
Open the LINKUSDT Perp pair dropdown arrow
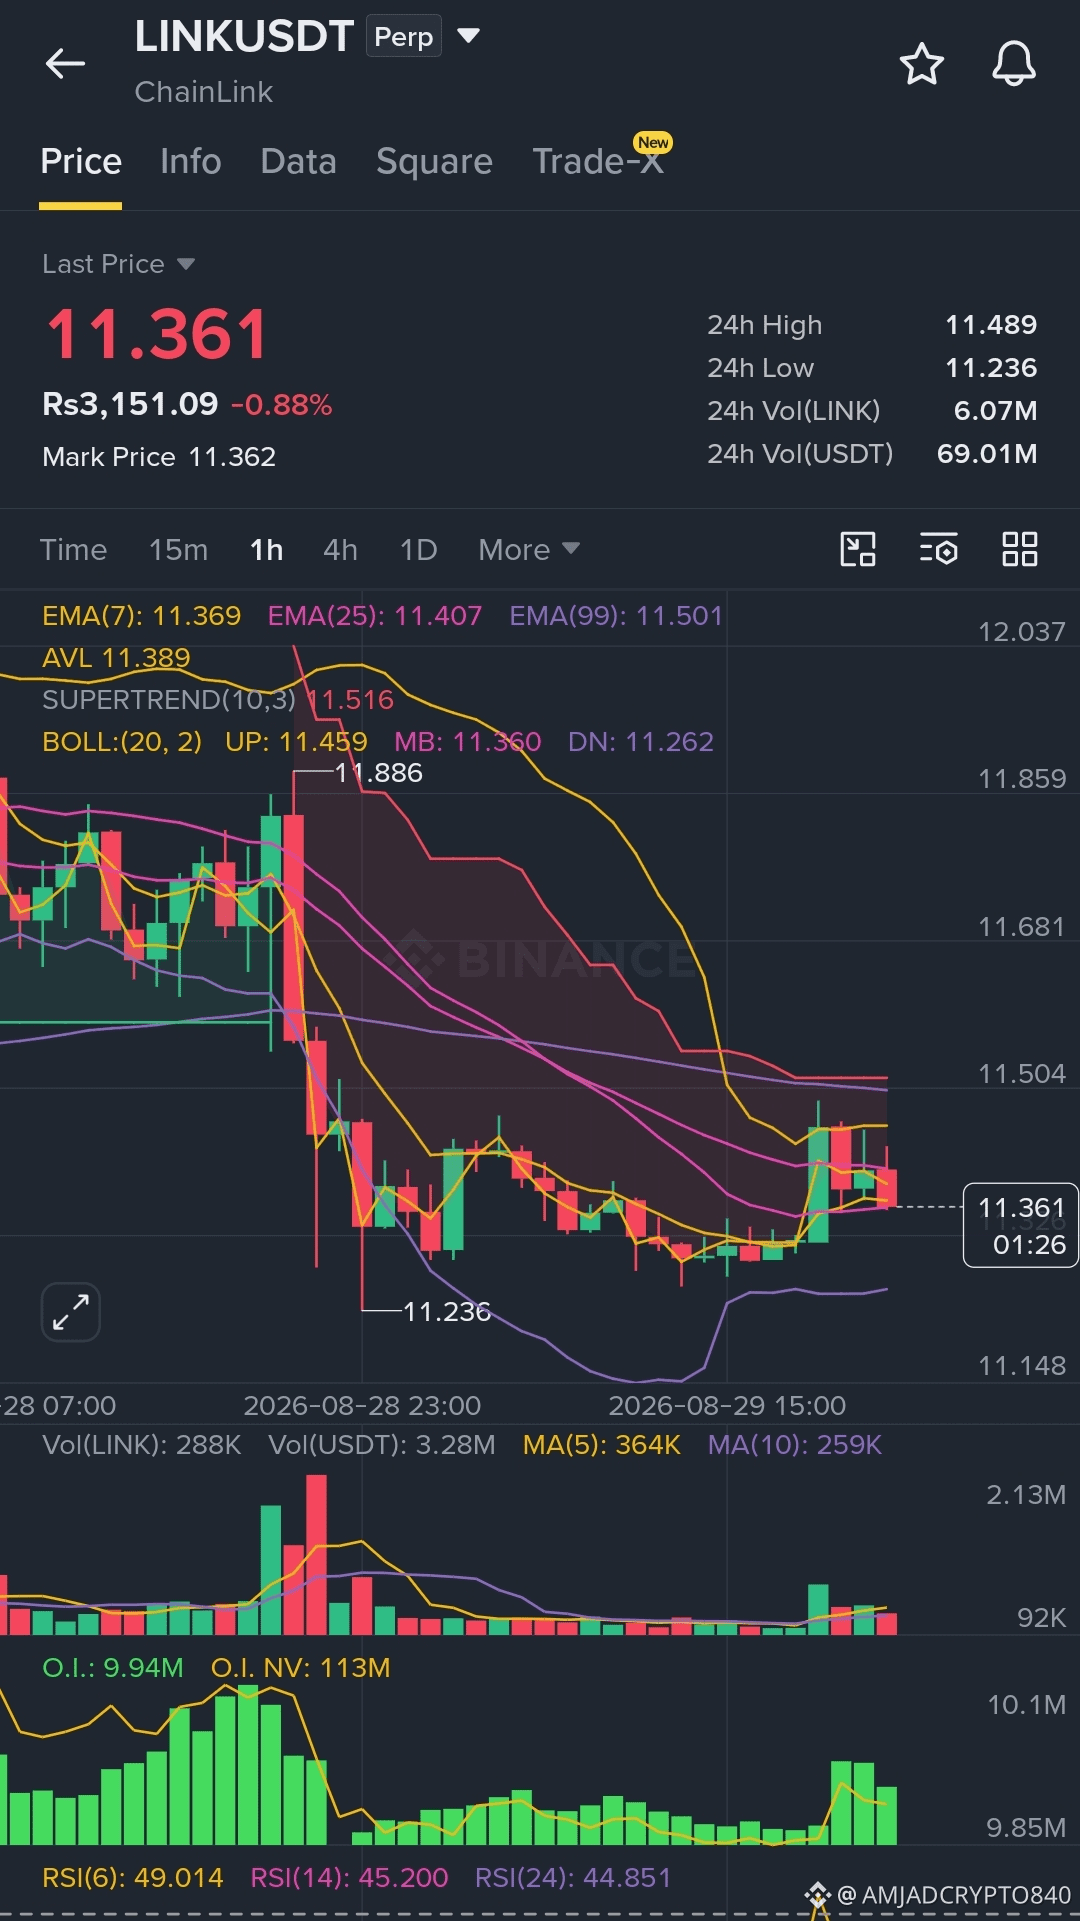pyautogui.click(x=468, y=36)
